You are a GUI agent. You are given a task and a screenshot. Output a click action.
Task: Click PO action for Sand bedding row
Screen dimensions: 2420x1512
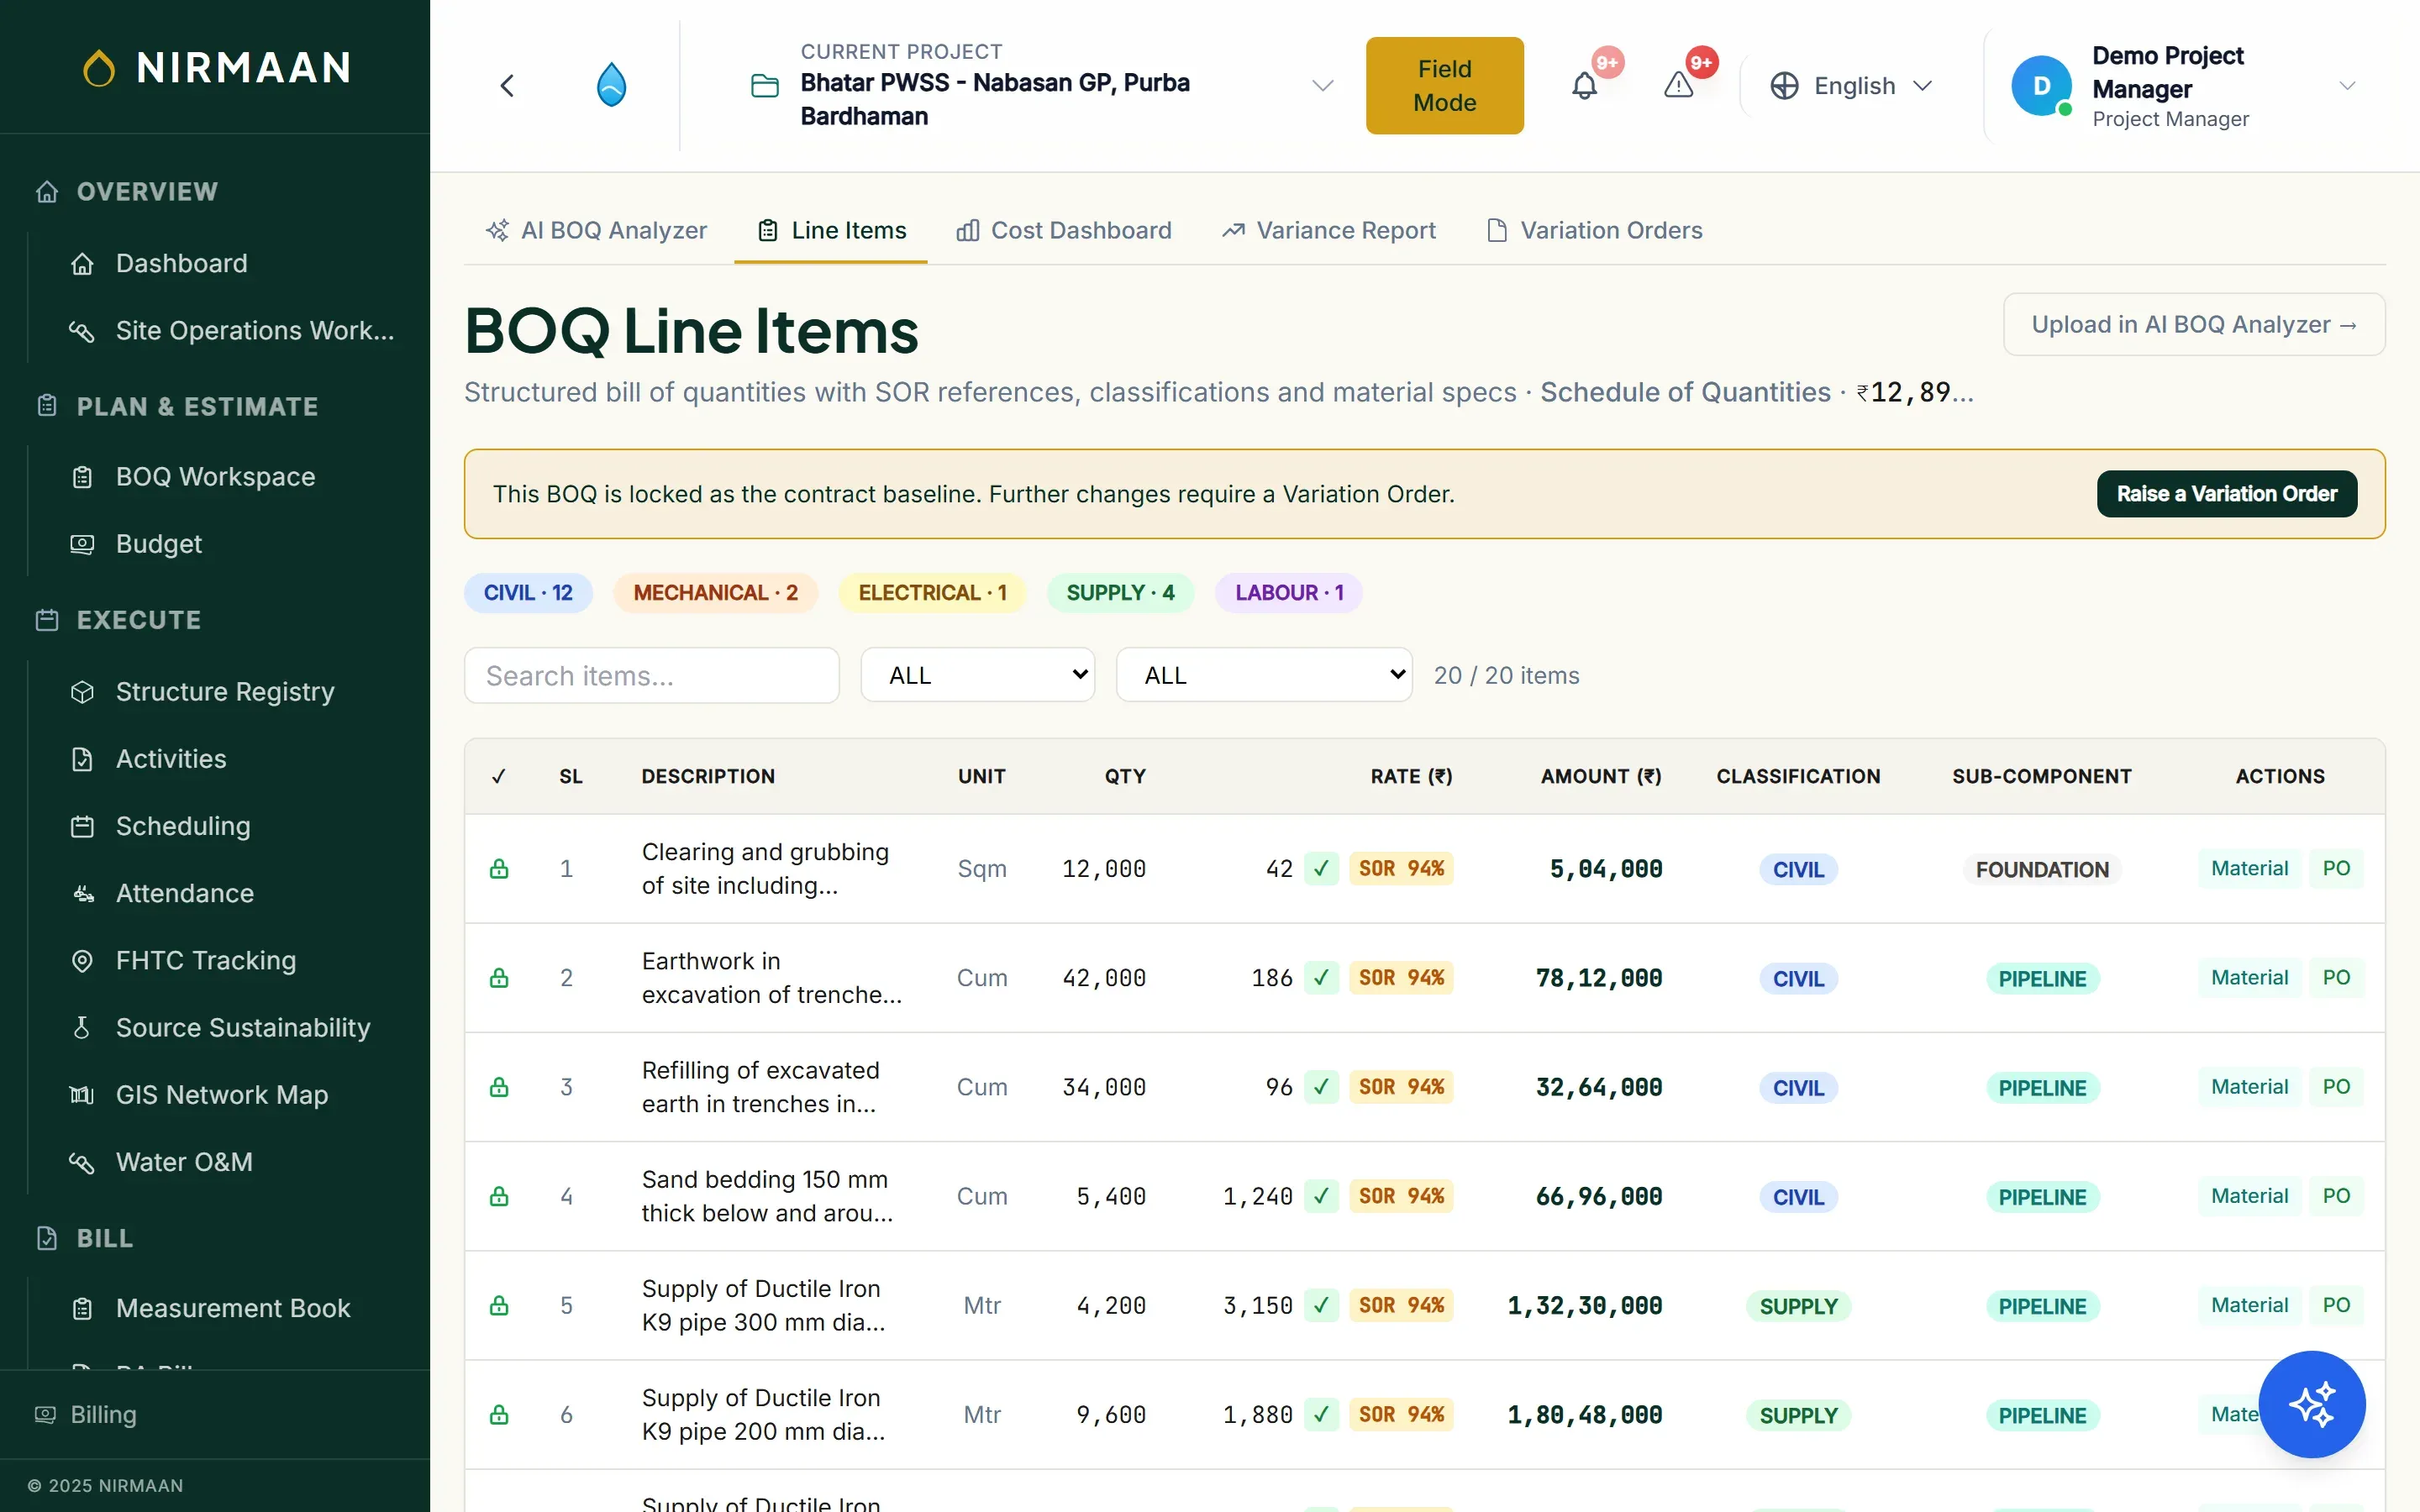click(x=2336, y=1196)
